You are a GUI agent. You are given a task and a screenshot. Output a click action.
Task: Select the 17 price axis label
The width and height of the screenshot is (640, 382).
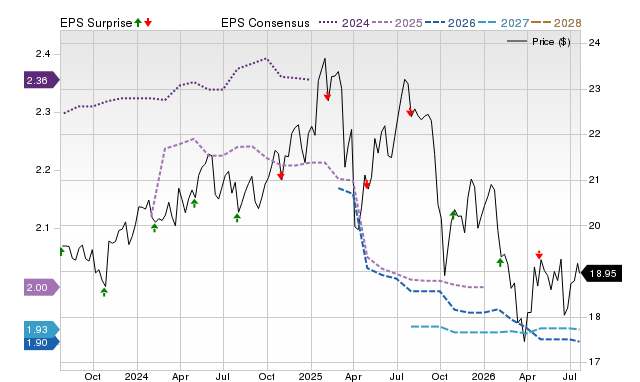click(x=594, y=362)
